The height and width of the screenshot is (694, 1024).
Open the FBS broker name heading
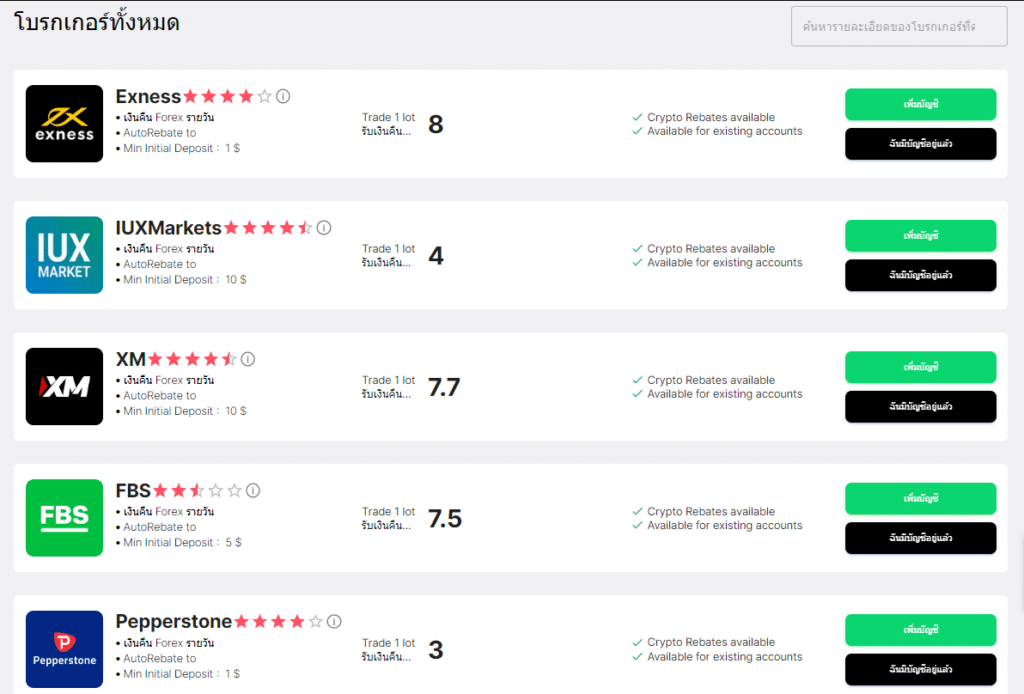[133, 490]
